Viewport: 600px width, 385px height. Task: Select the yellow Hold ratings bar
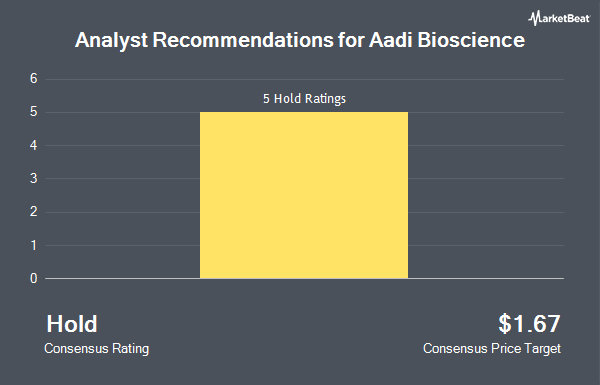pos(304,195)
